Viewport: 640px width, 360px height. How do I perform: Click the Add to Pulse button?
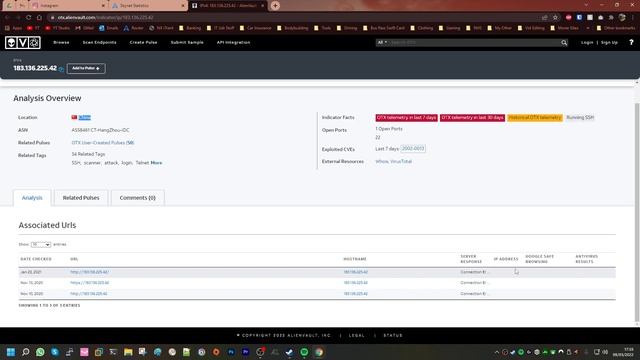[x=86, y=68]
